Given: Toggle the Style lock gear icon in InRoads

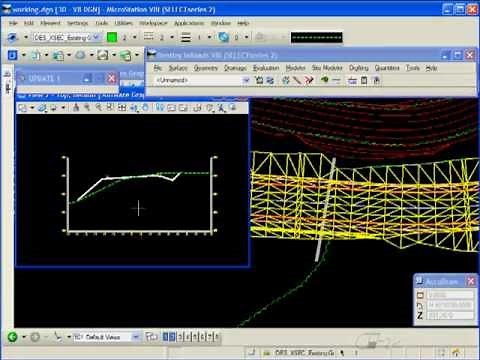Looking at the screenshot, I should 286,80.
